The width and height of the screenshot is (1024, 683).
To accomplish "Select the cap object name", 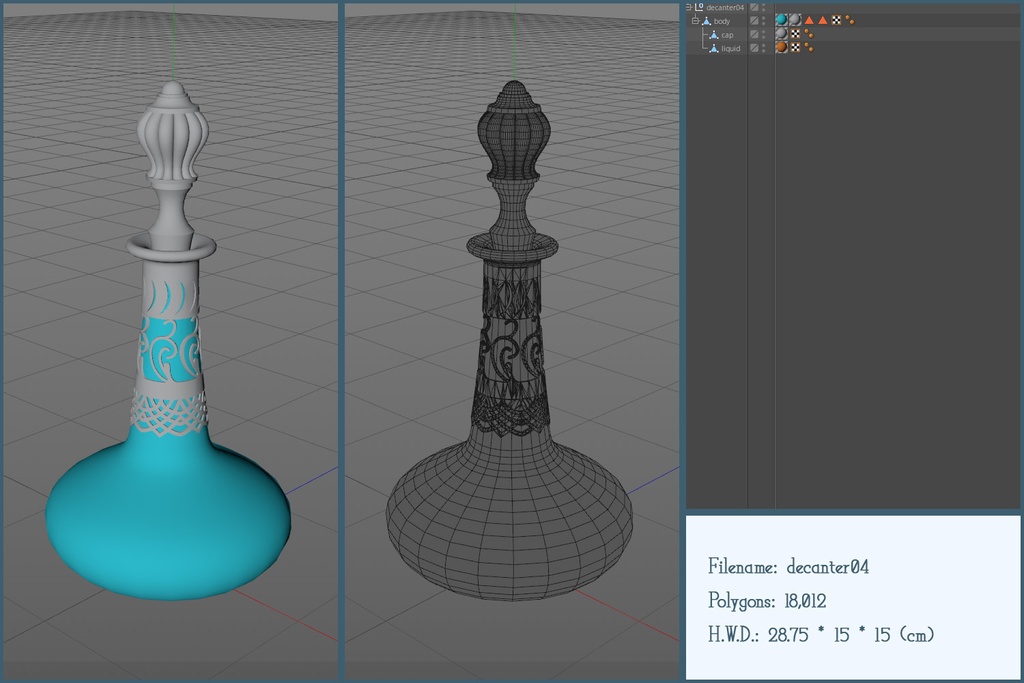I will [728, 35].
